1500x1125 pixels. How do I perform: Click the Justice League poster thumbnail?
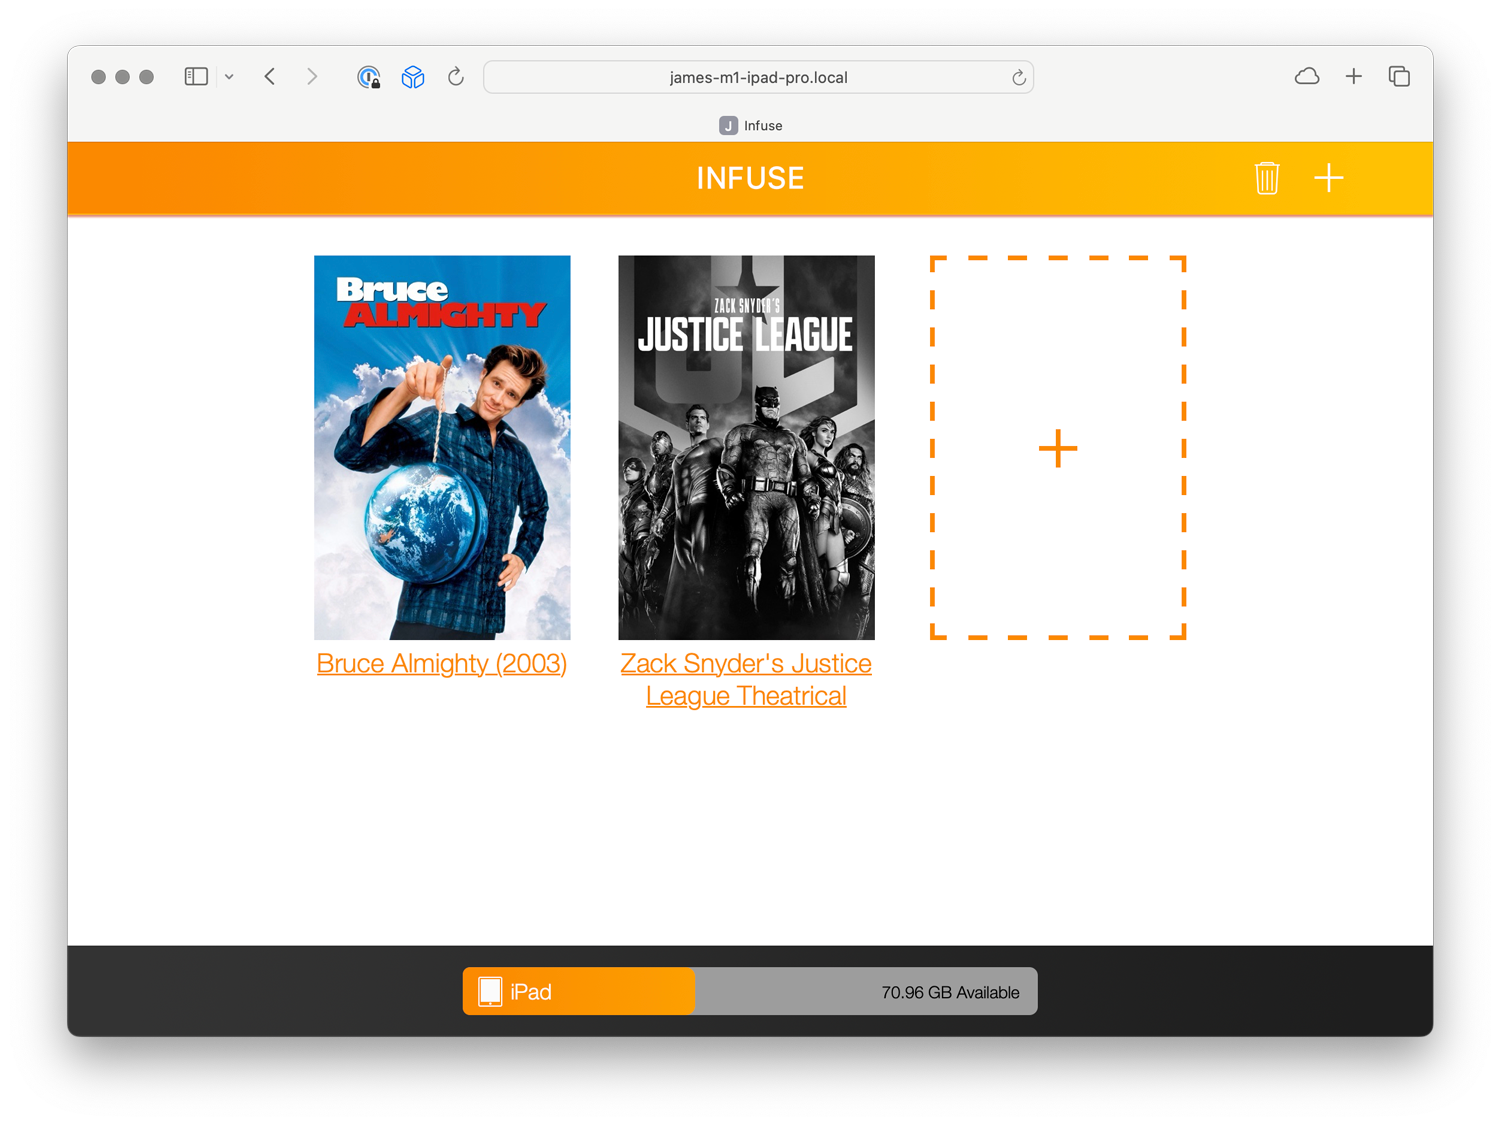pos(746,447)
